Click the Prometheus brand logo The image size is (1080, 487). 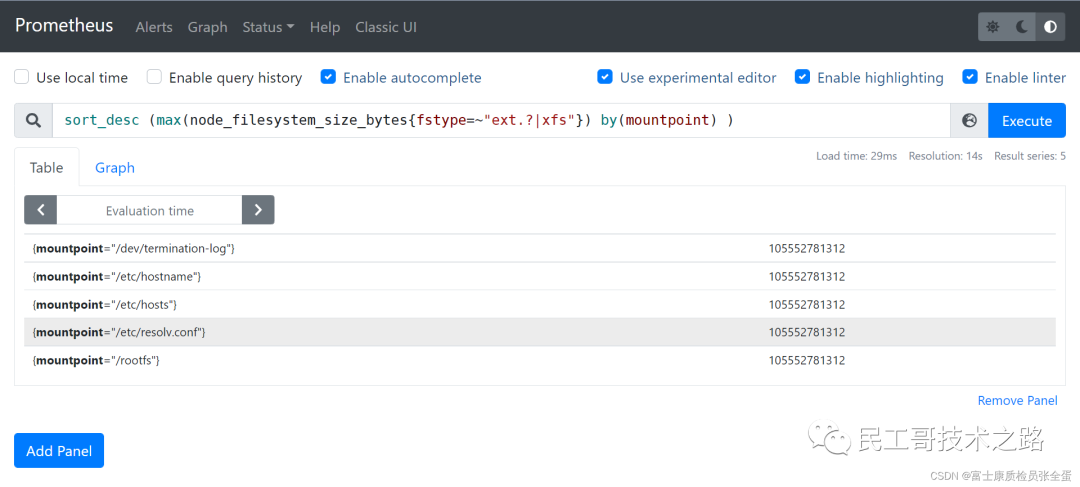(x=64, y=25)
